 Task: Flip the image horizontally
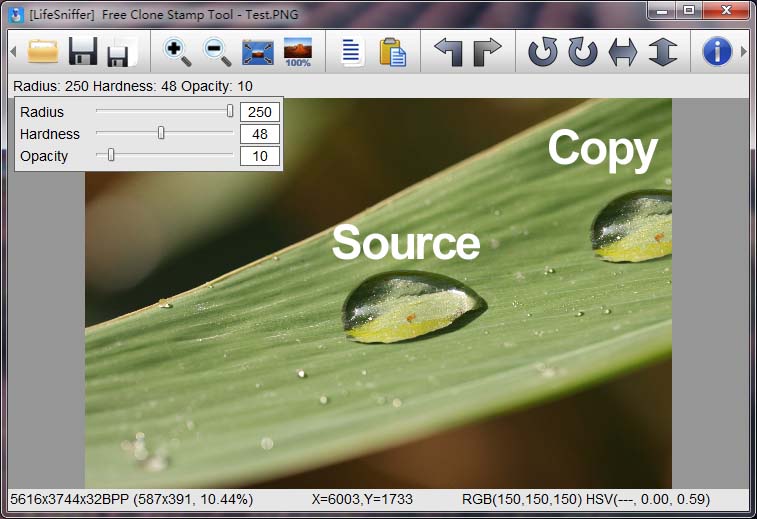point(623,52)
